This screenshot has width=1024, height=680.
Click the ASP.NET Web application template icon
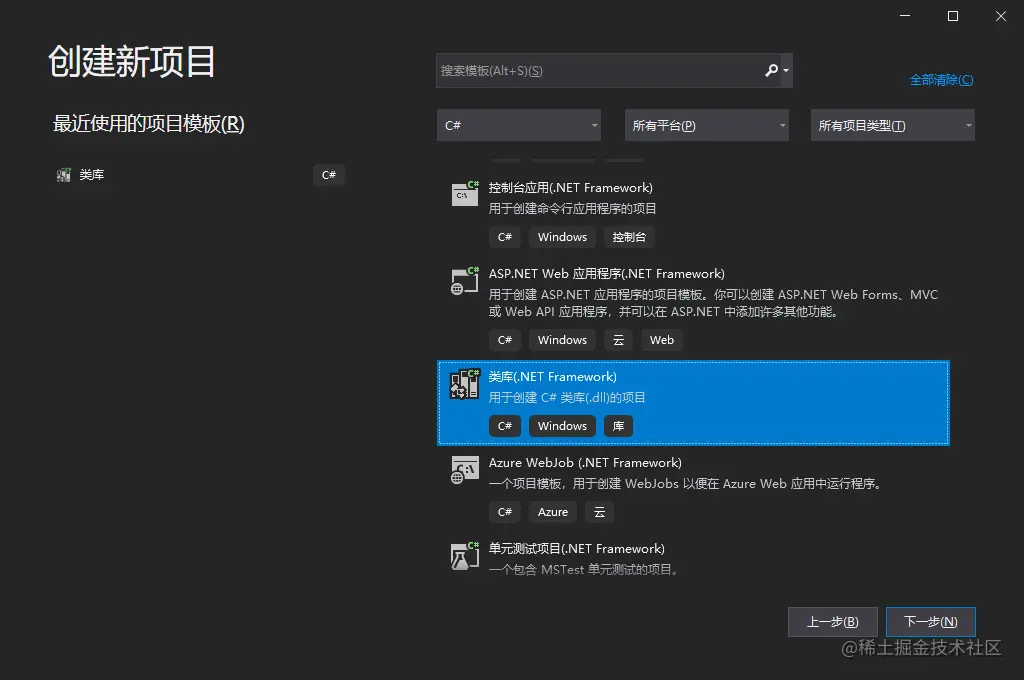point(464,280)
